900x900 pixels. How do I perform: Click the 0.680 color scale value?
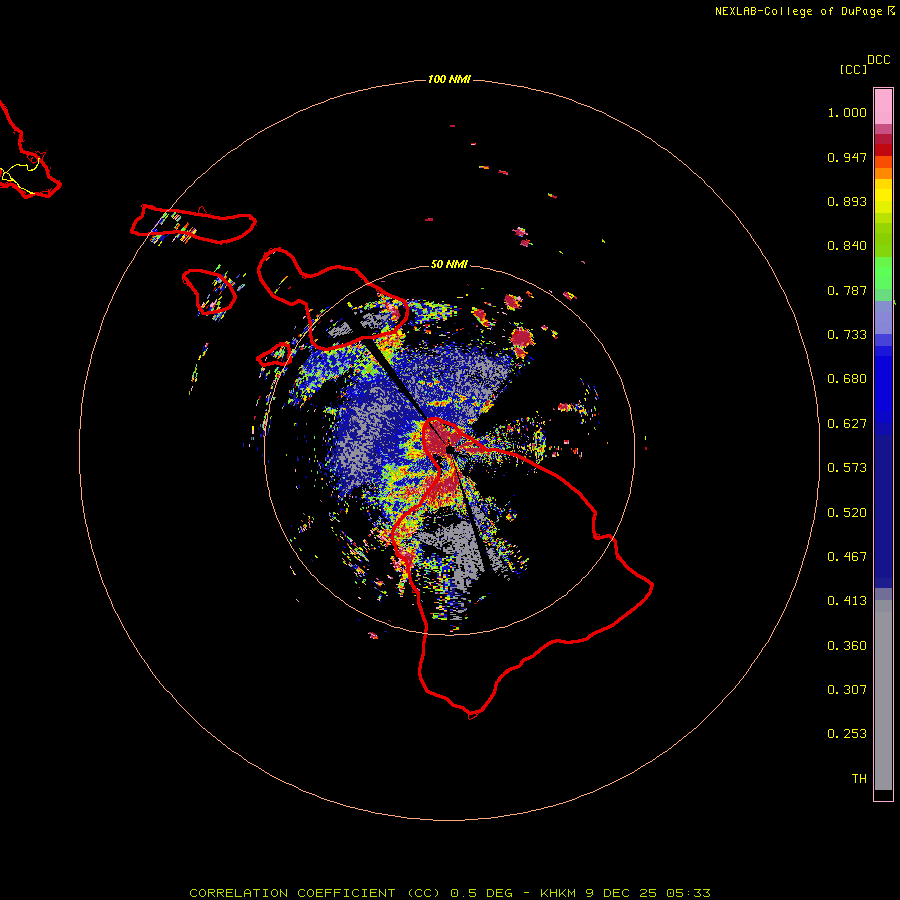tap(847, 379)
